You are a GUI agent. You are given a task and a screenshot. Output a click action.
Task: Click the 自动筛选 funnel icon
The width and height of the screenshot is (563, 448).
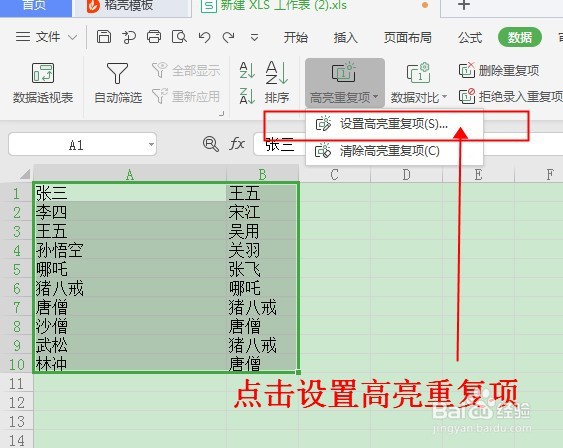coord(117,73)
